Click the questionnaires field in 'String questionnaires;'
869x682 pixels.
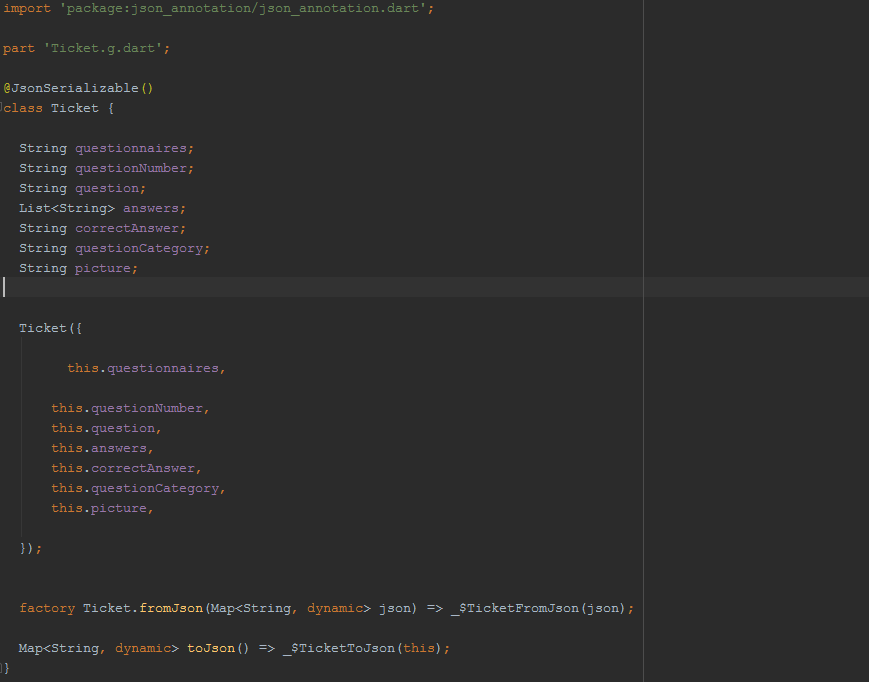[131, 148]
